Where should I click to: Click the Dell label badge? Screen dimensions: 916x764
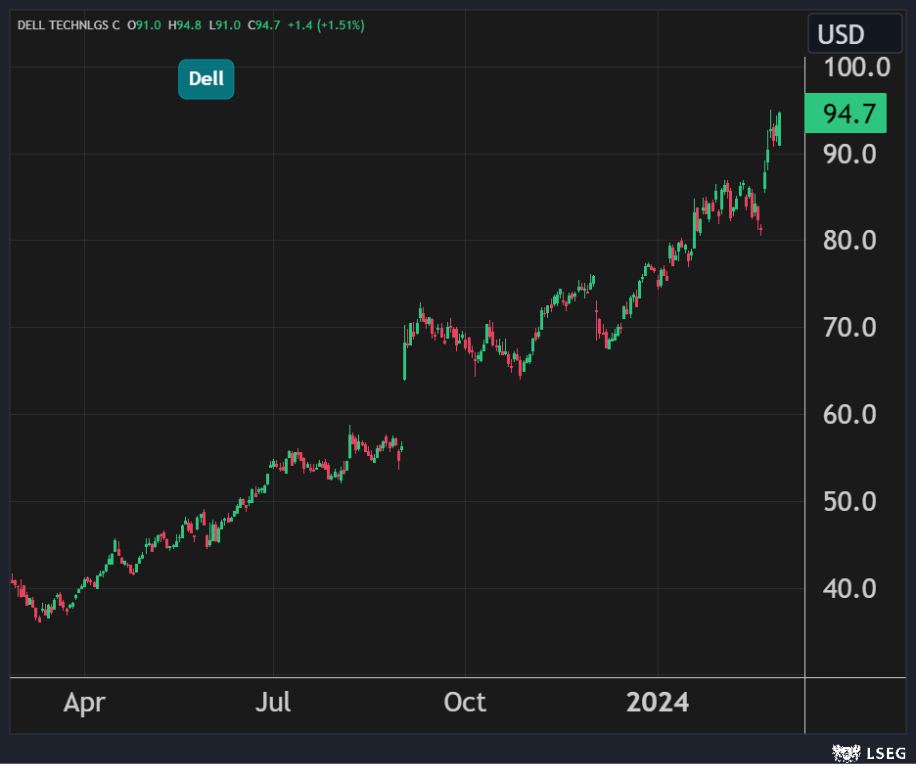(x=206, y=79)
